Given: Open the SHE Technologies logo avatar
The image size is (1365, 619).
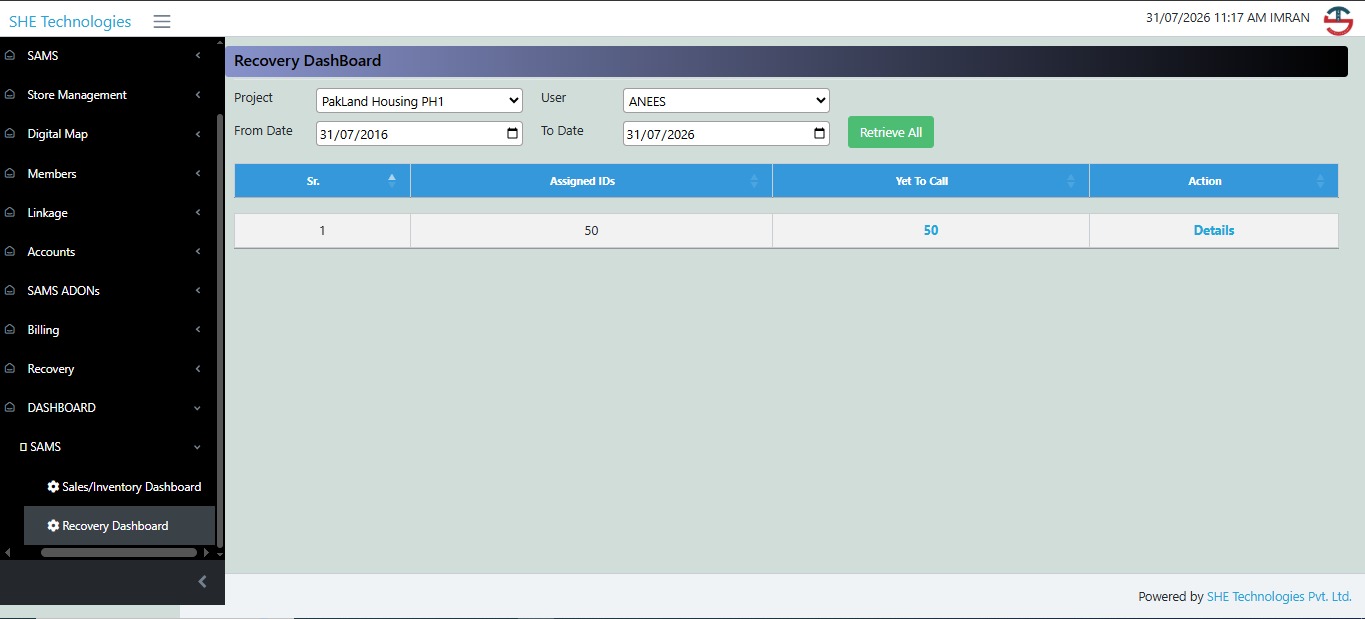Looking at the screenshot, I should [x=1338, y=20].
